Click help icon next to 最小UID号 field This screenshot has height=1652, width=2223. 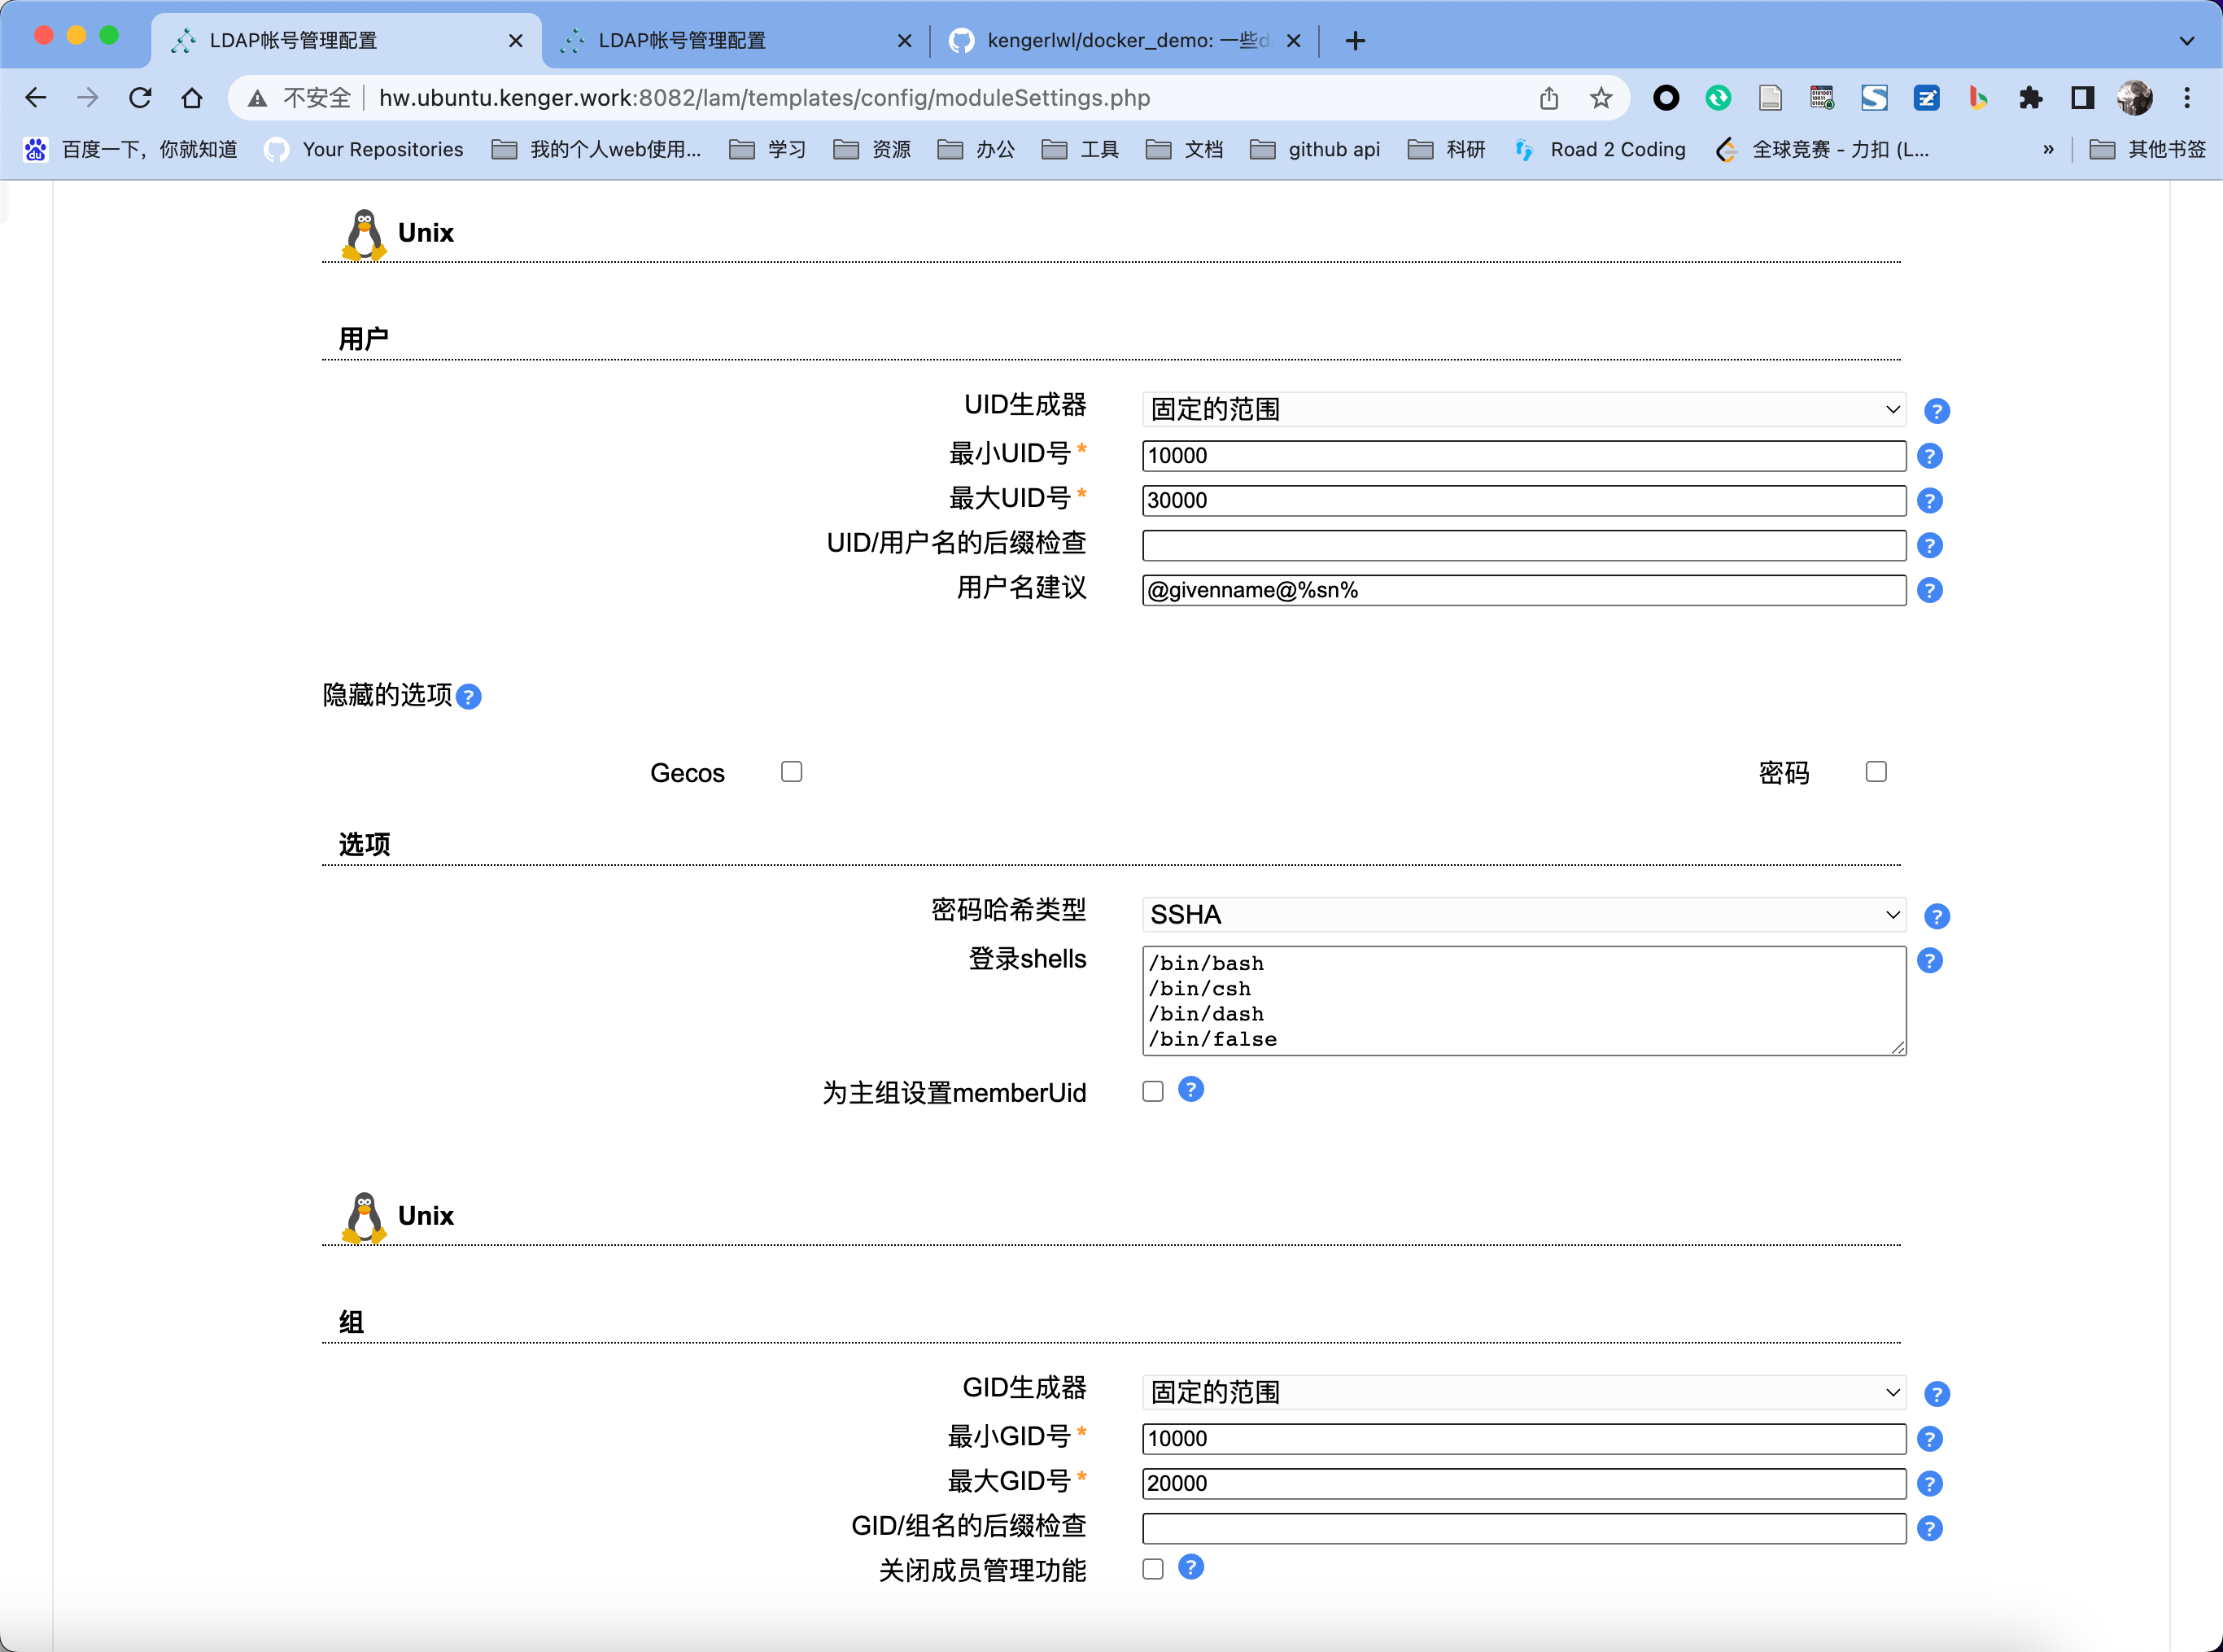point(1929,456)
